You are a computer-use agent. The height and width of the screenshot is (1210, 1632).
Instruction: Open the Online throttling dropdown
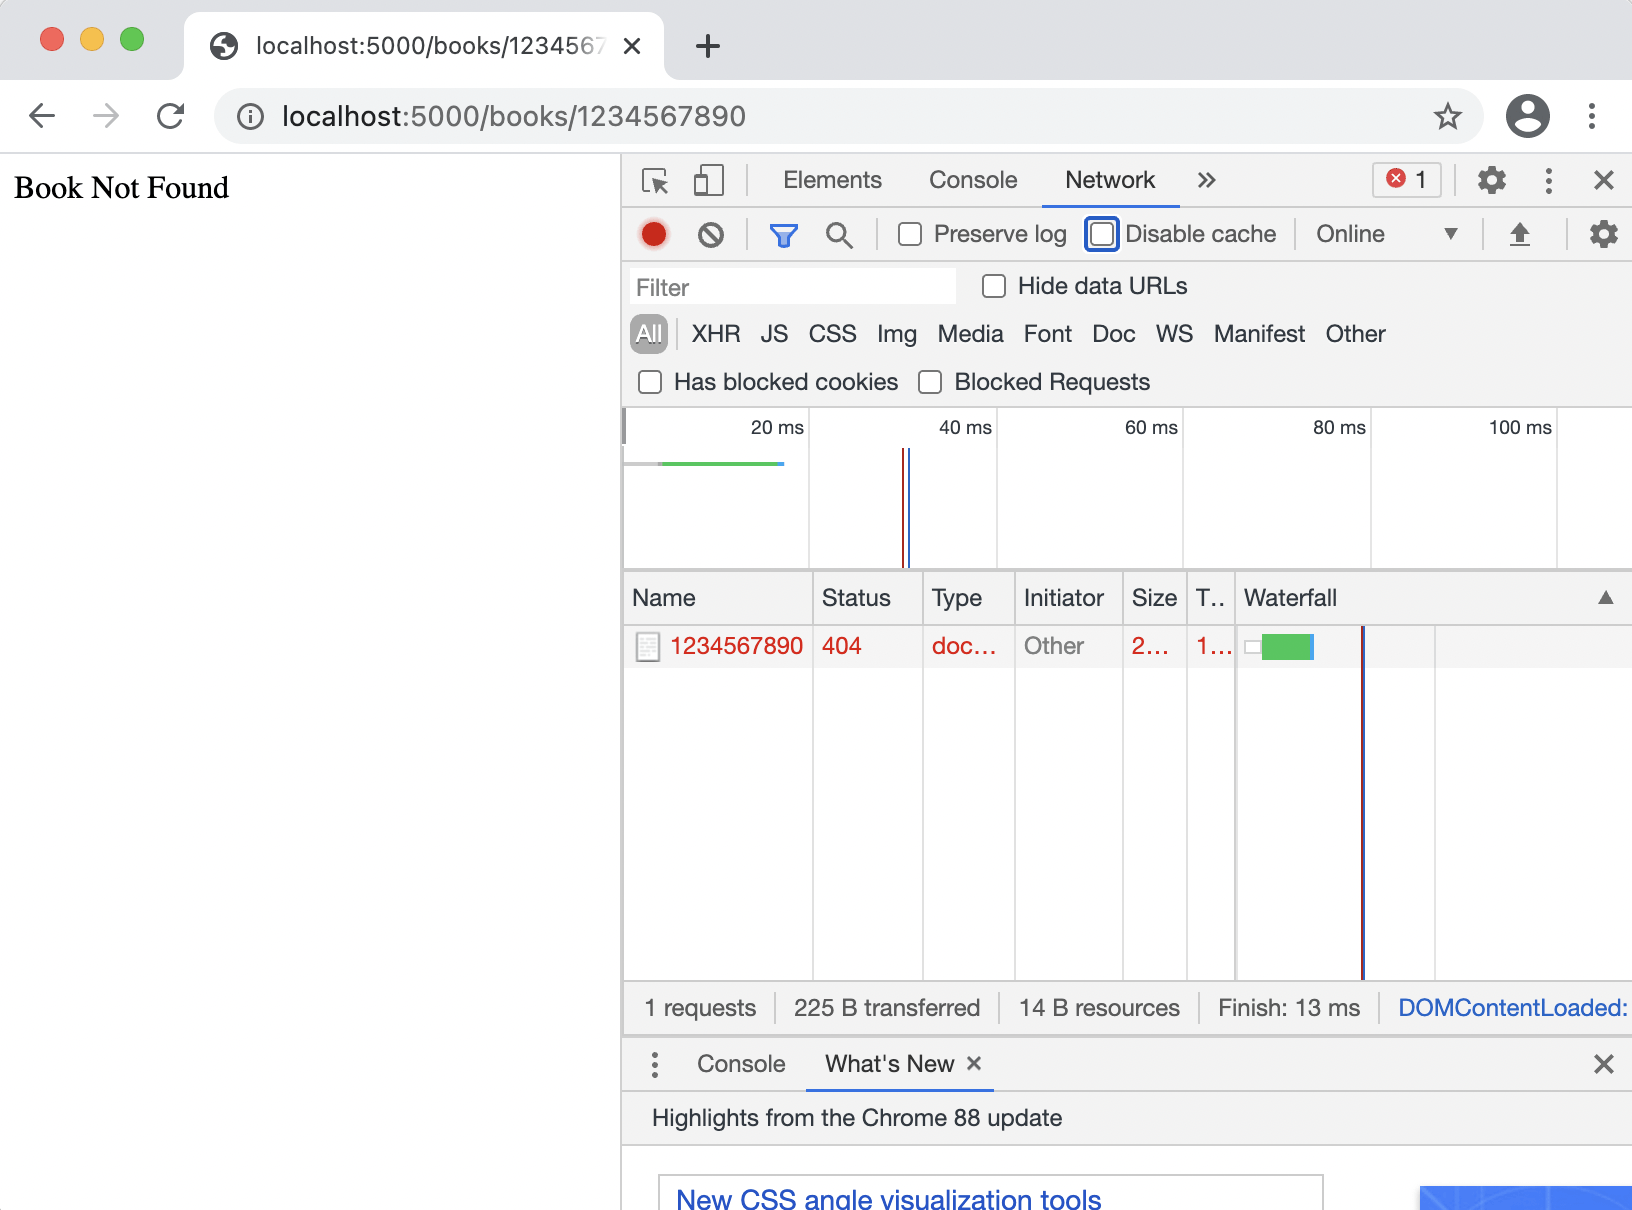[x=1386, y=234]
